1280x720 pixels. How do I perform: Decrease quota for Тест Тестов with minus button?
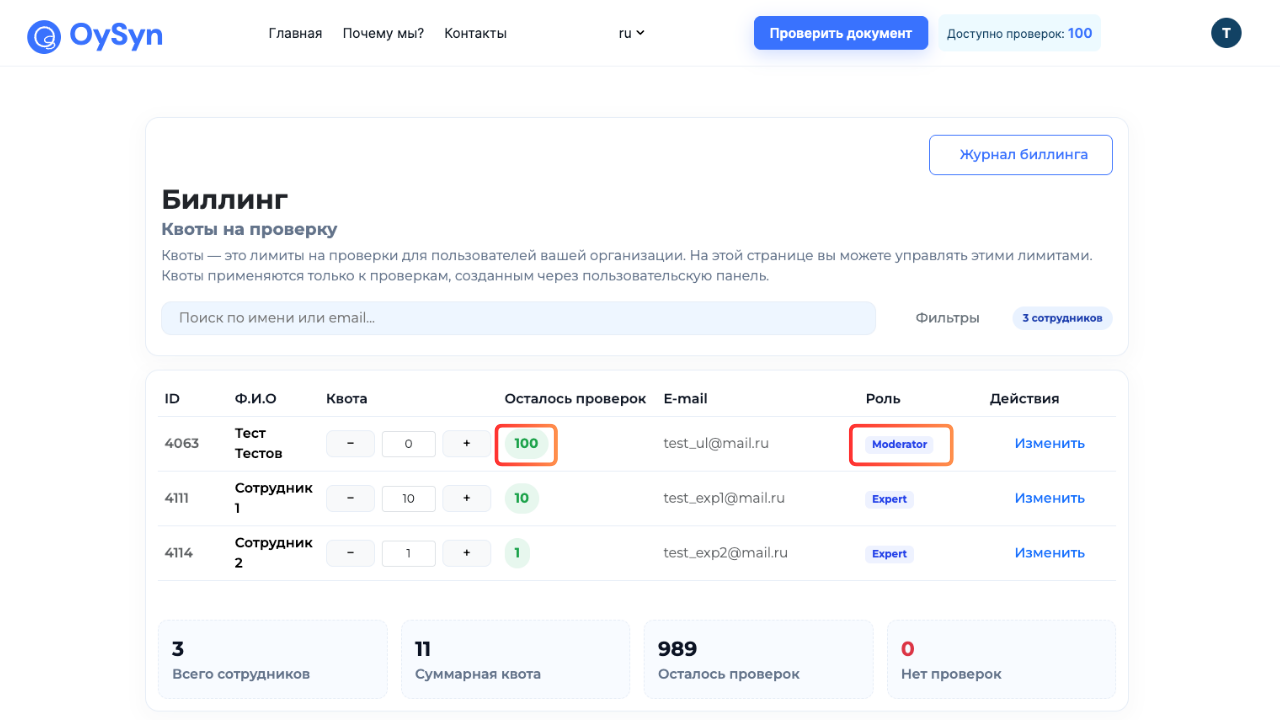coord(350,443)
